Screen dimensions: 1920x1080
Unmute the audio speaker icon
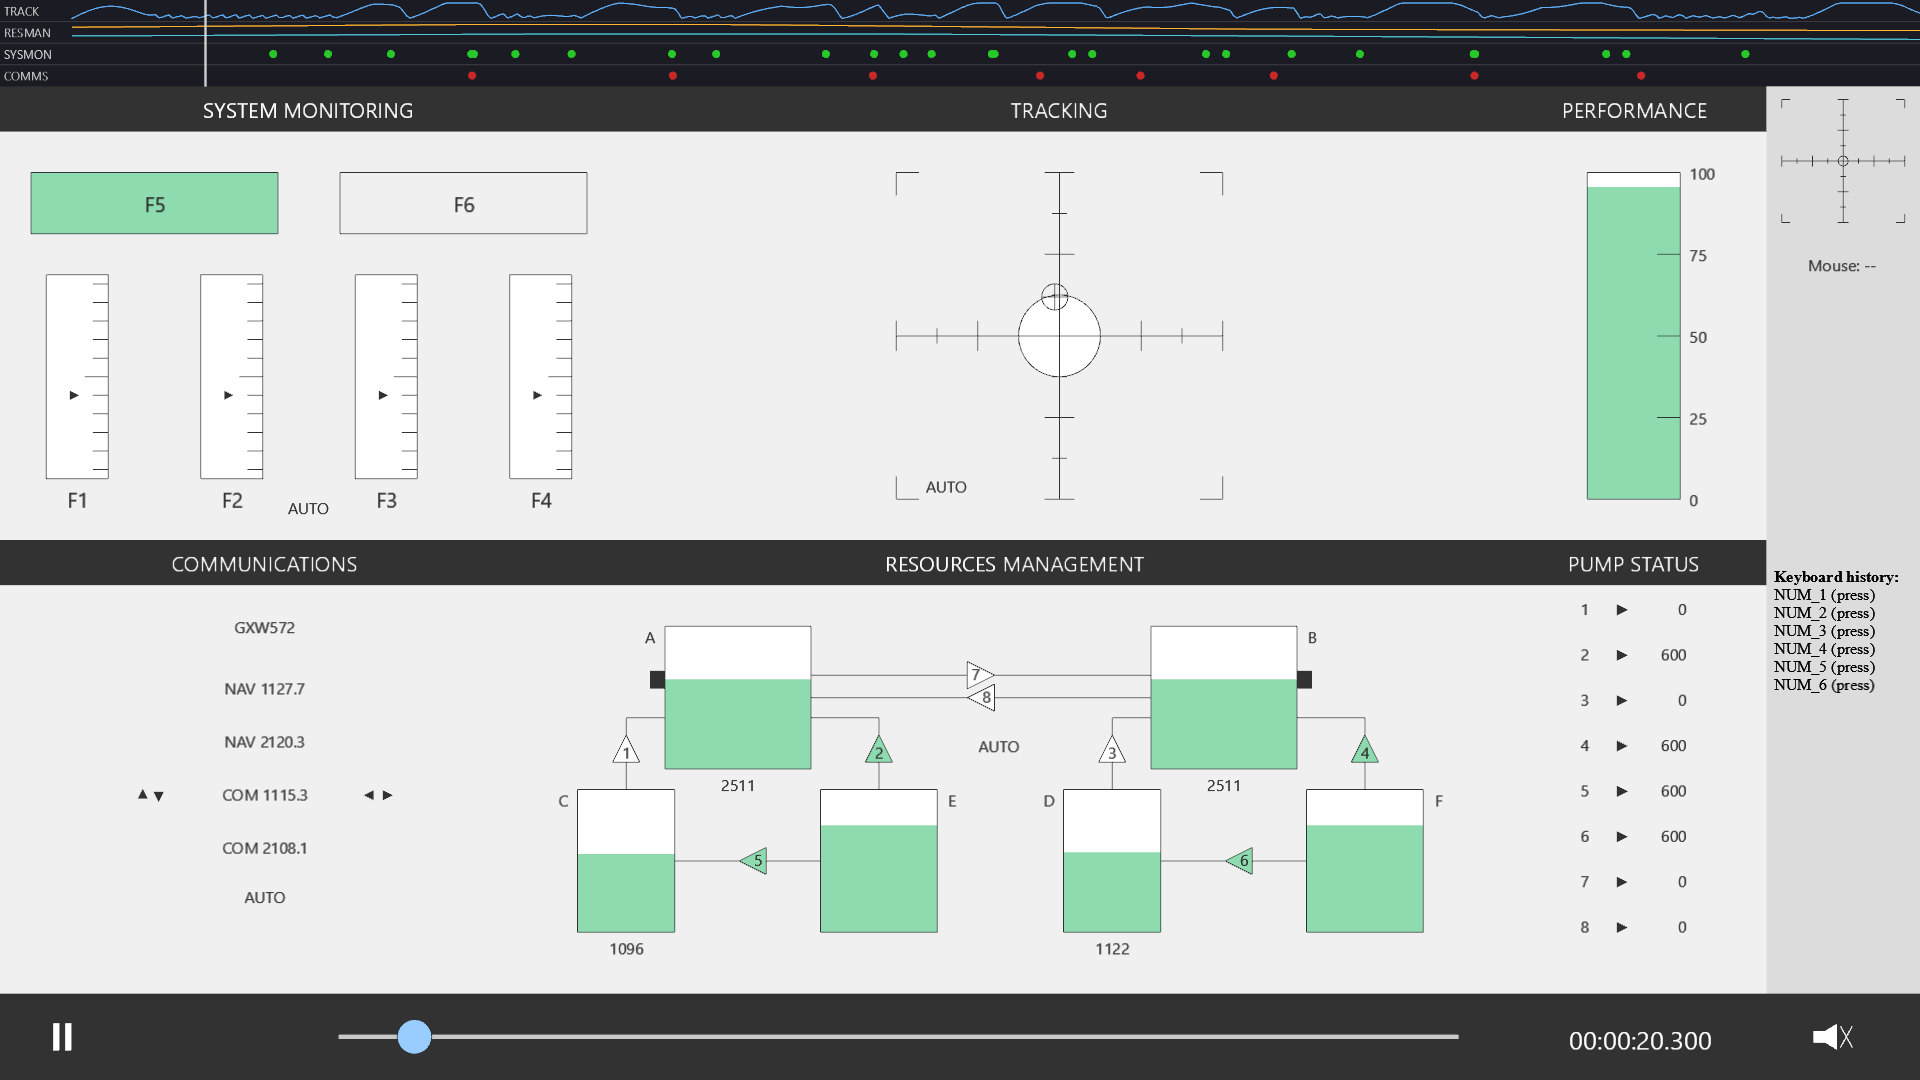click(x=1832, y=1037)
